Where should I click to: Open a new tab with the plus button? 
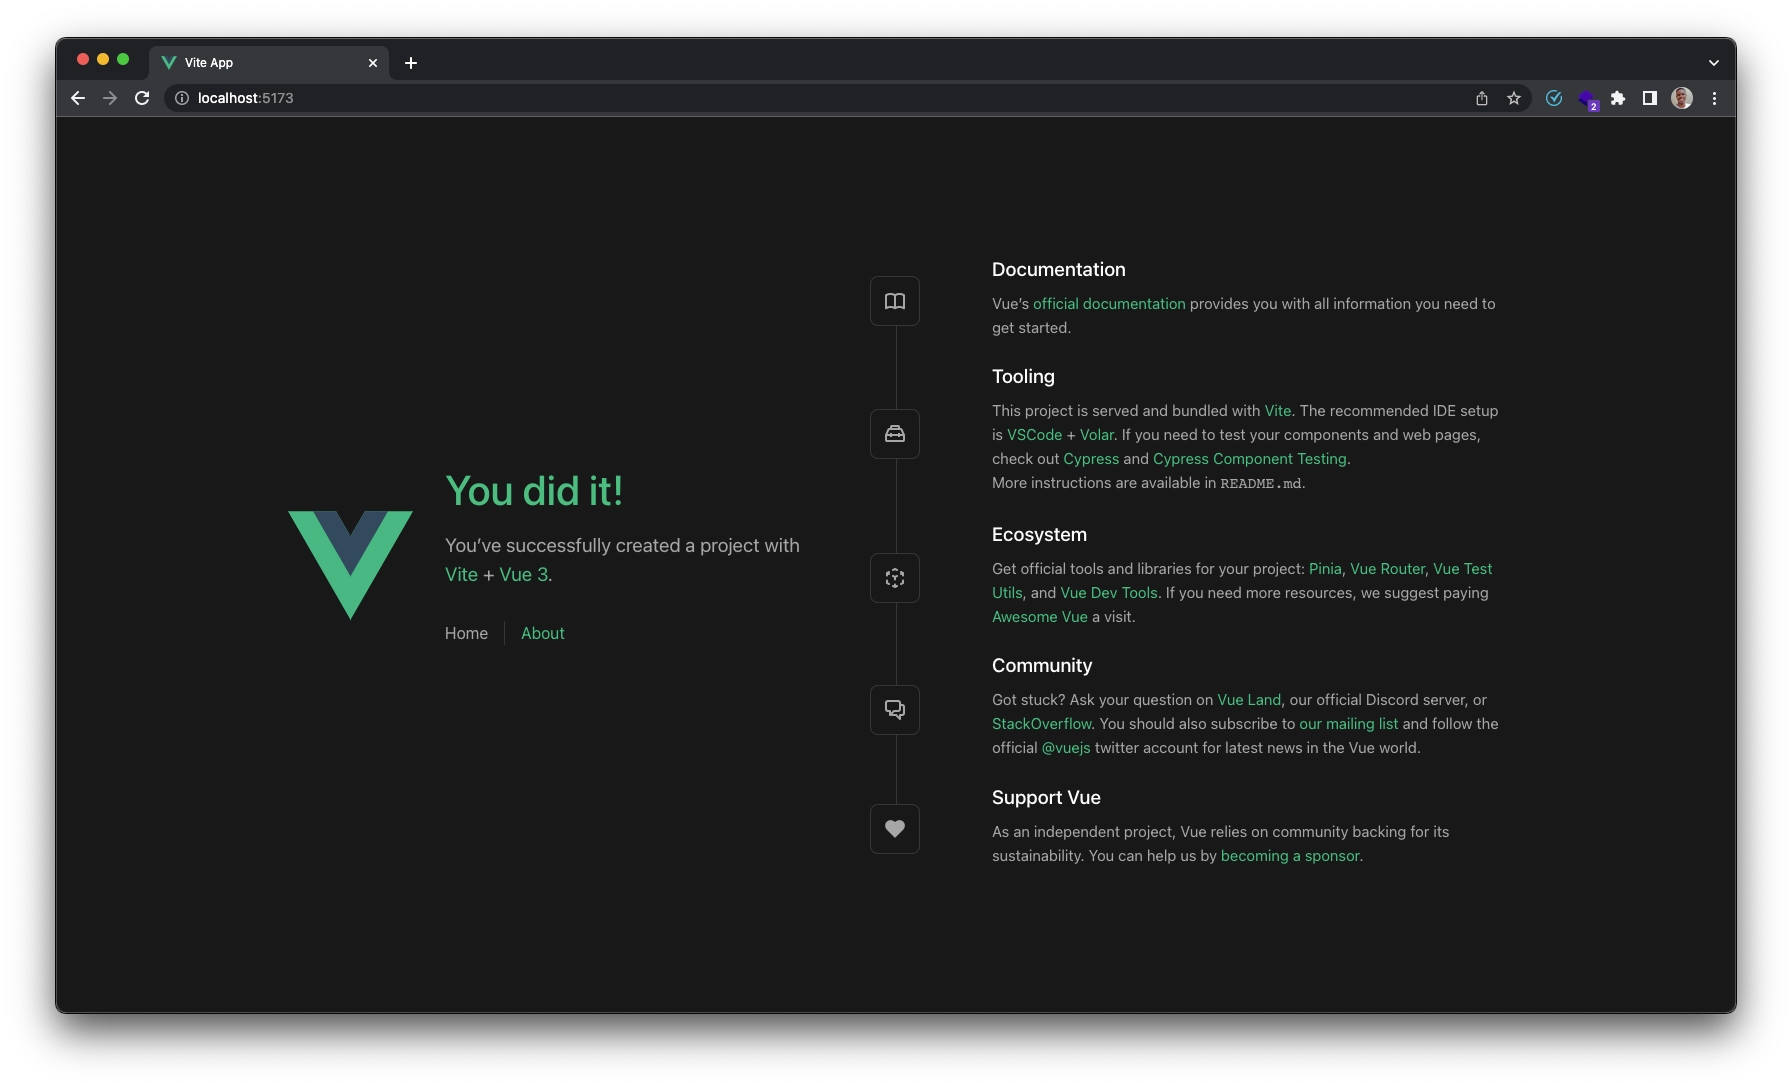pyautogui.click(x=410, y=62)
